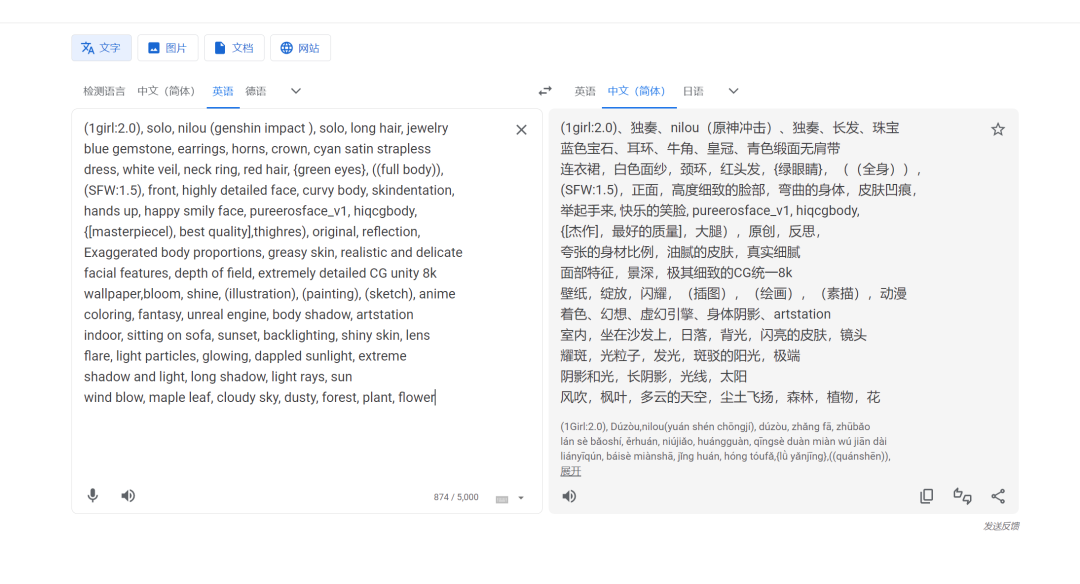Start voice input with microphone icon
This screenshot has height=584, width=1080.
(x=93, y=496)
